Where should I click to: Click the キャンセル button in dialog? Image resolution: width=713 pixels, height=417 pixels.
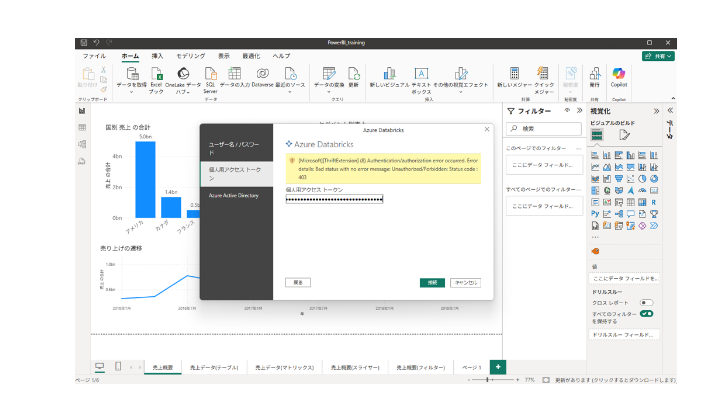click(465, 282)
